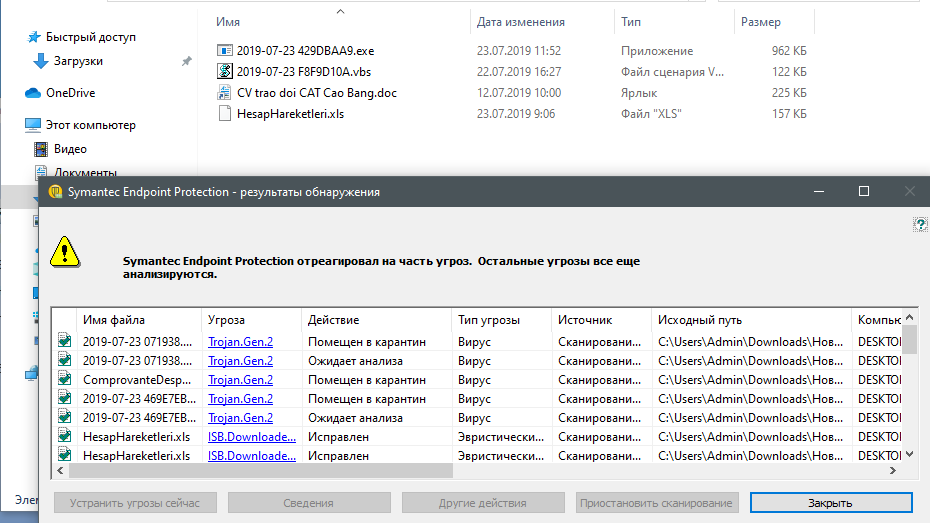This screenshot has height=523, width=930.
Task: Open ISB.Downloade link in the last row
Action: 251,455
